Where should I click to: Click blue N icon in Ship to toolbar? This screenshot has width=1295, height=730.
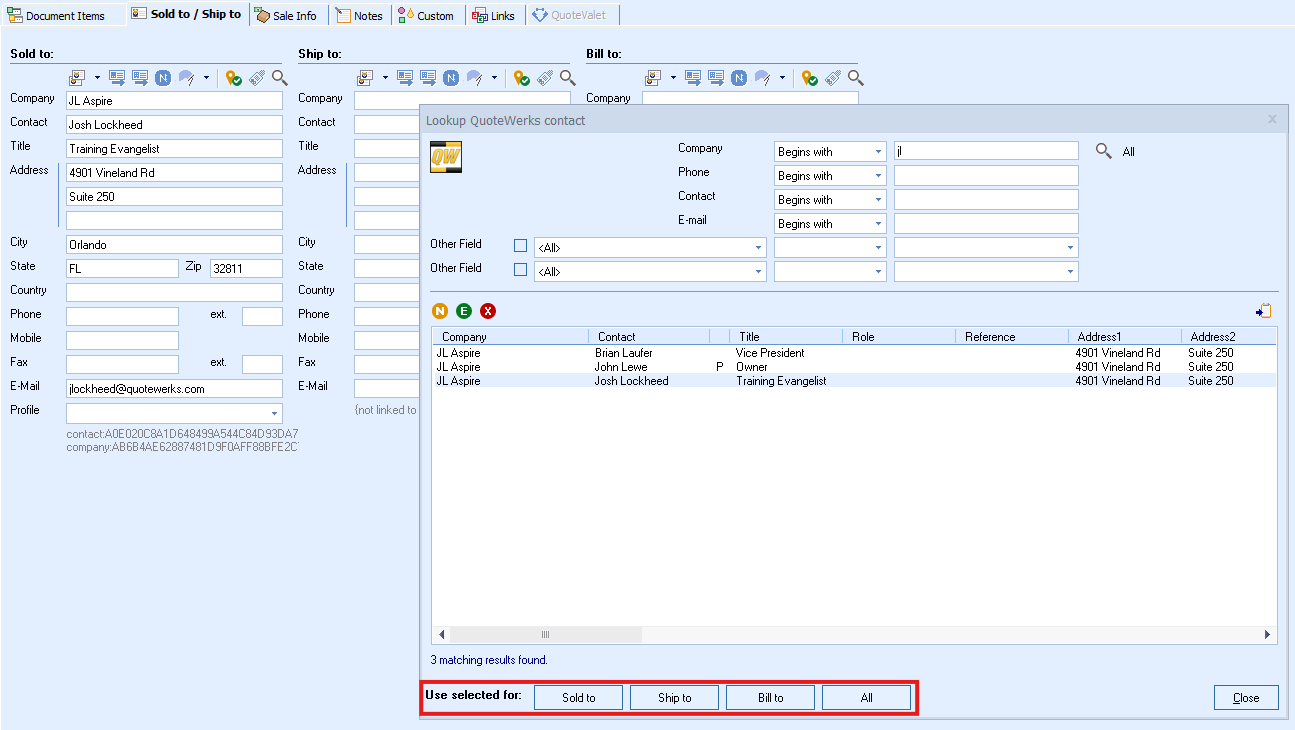tap(451, 78)
